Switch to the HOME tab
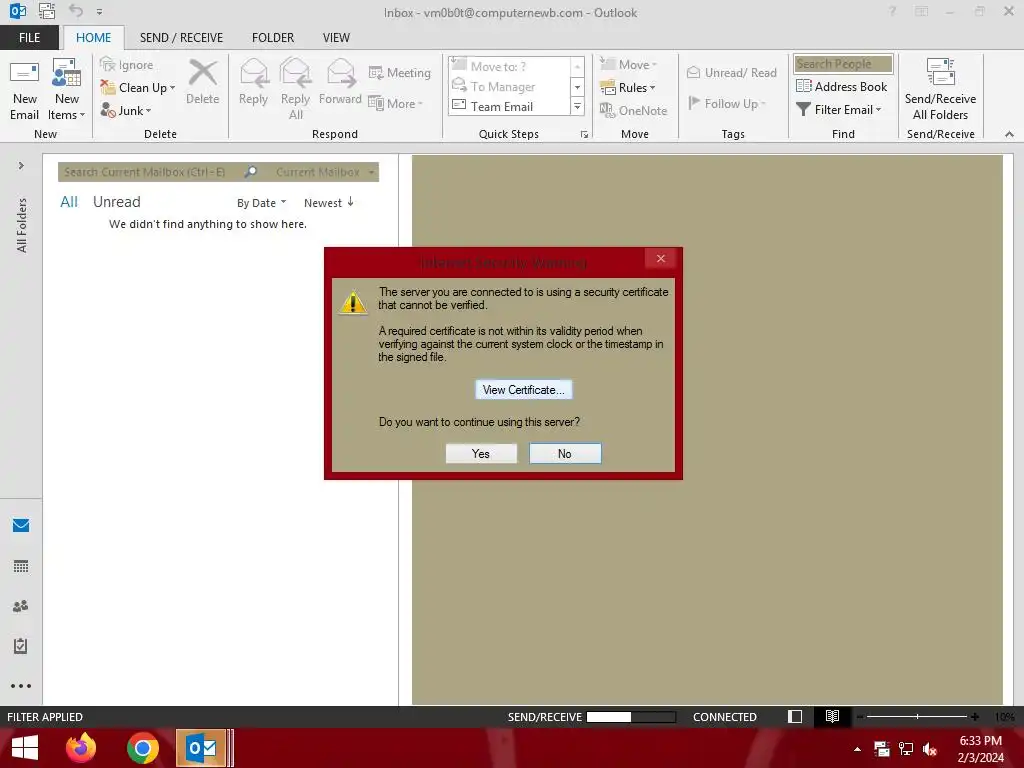This screenshot has height=768, width=1024. tap(93, 38)
